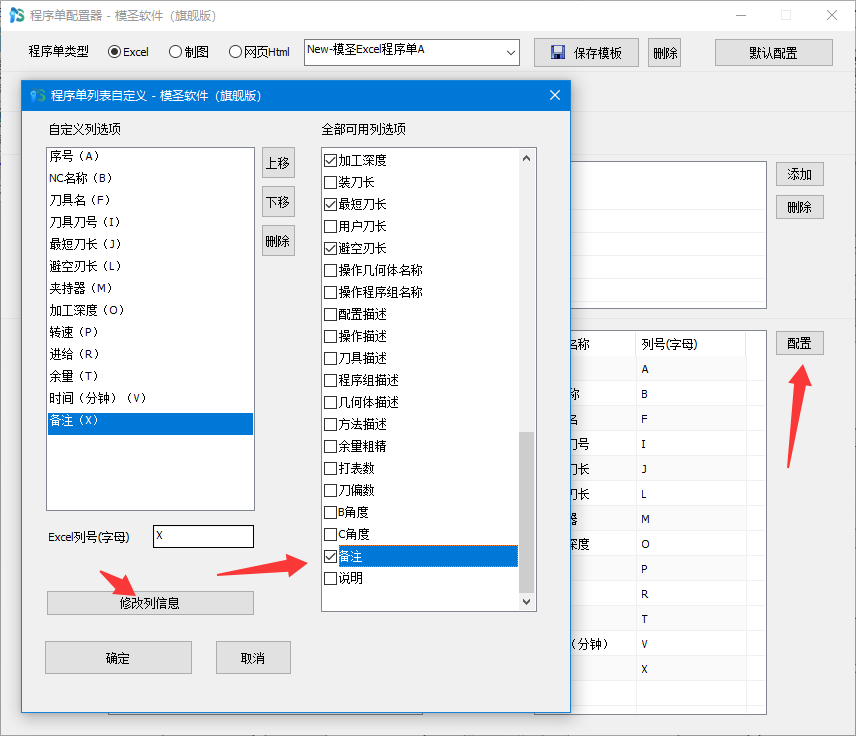
Task: Click the 下移 button
Action: pyautogui.click(x=278, y=202)
